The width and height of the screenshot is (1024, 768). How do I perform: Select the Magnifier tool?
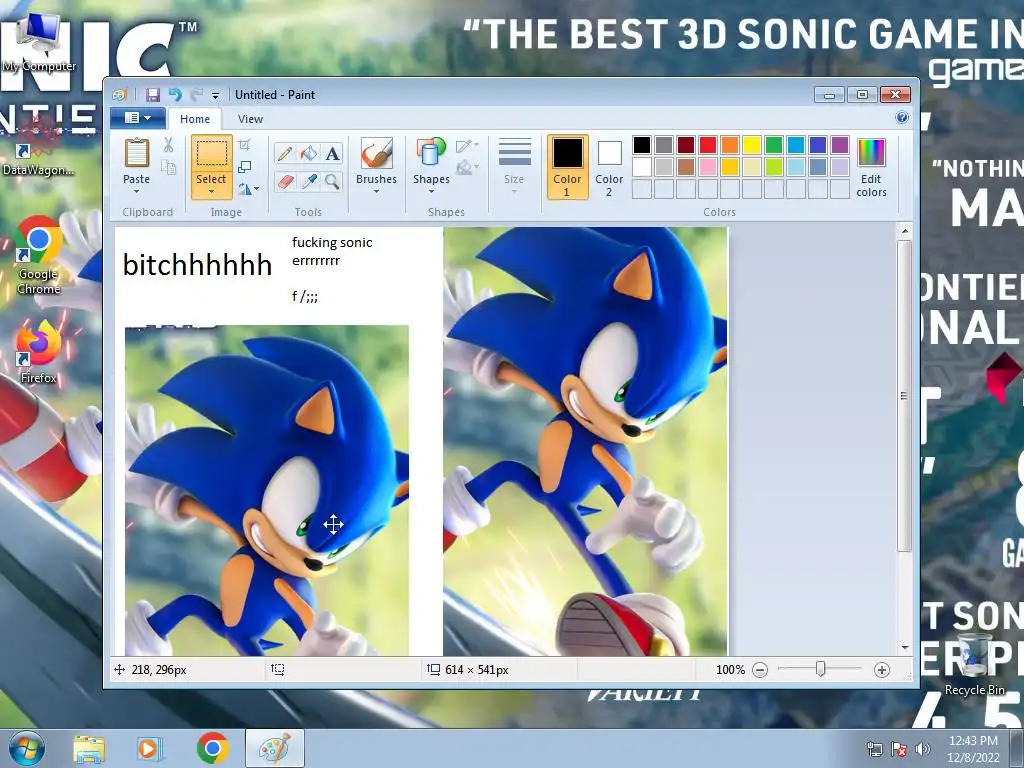tap(332, 182)
